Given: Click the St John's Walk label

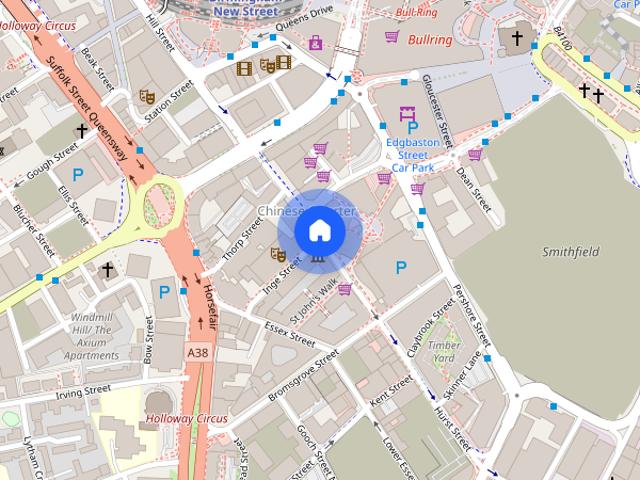Looking at the screenshot, I should coord(313,301).
